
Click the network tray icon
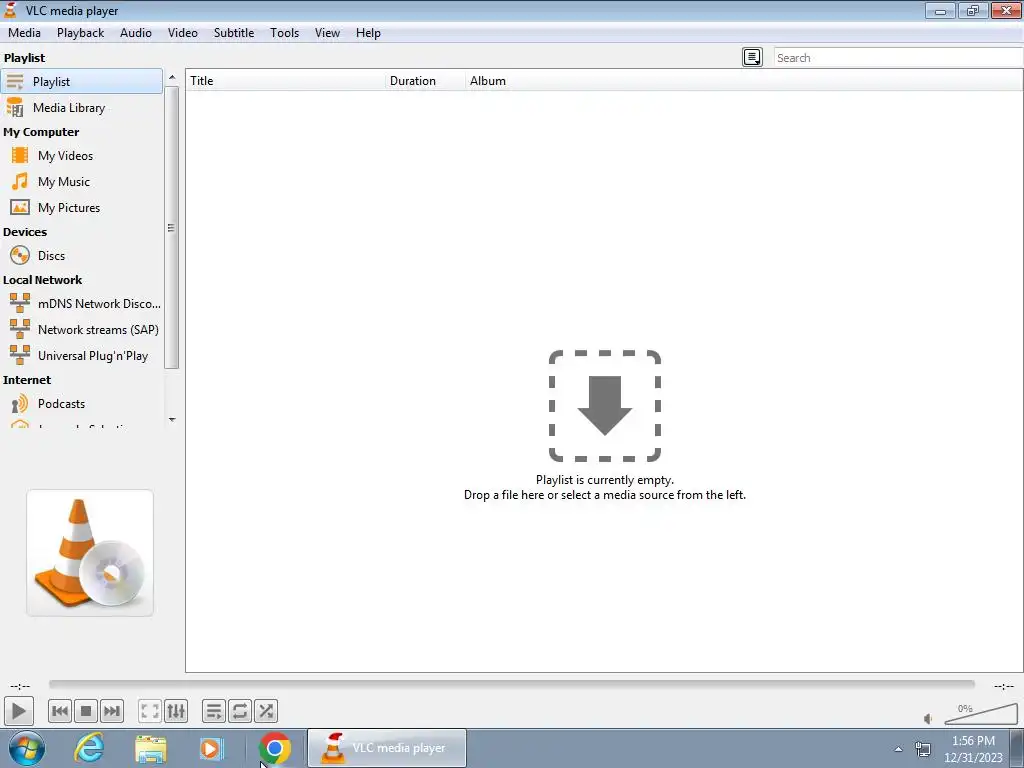[923, 749]
